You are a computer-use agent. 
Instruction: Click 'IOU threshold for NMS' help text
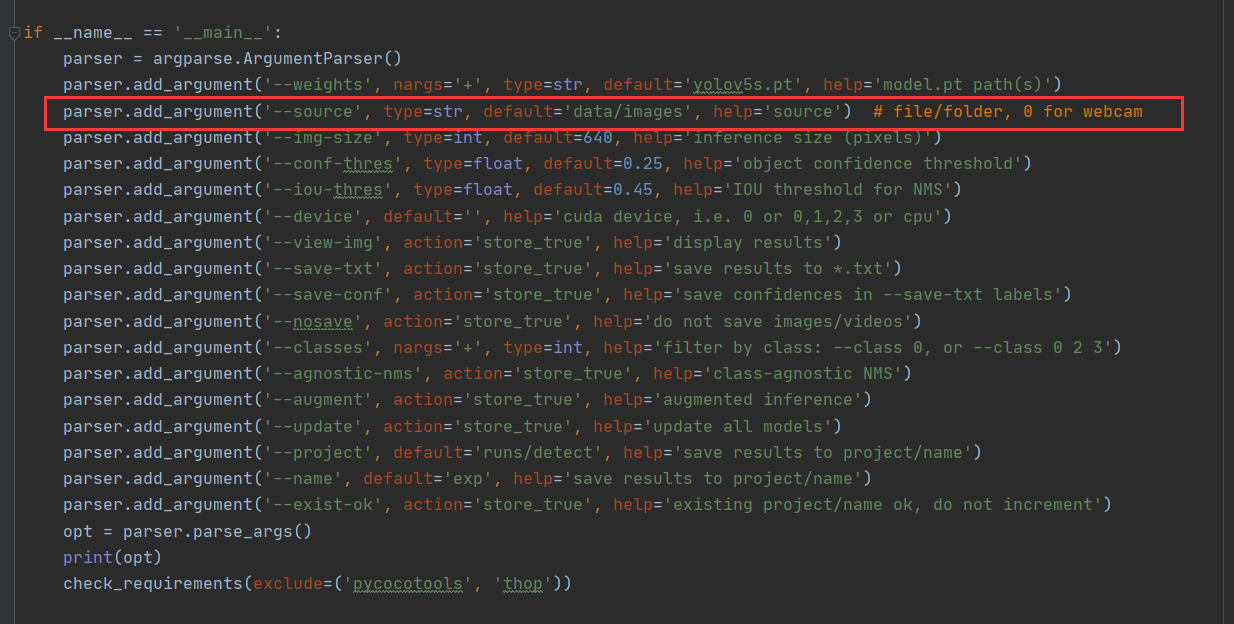point(837,189)
